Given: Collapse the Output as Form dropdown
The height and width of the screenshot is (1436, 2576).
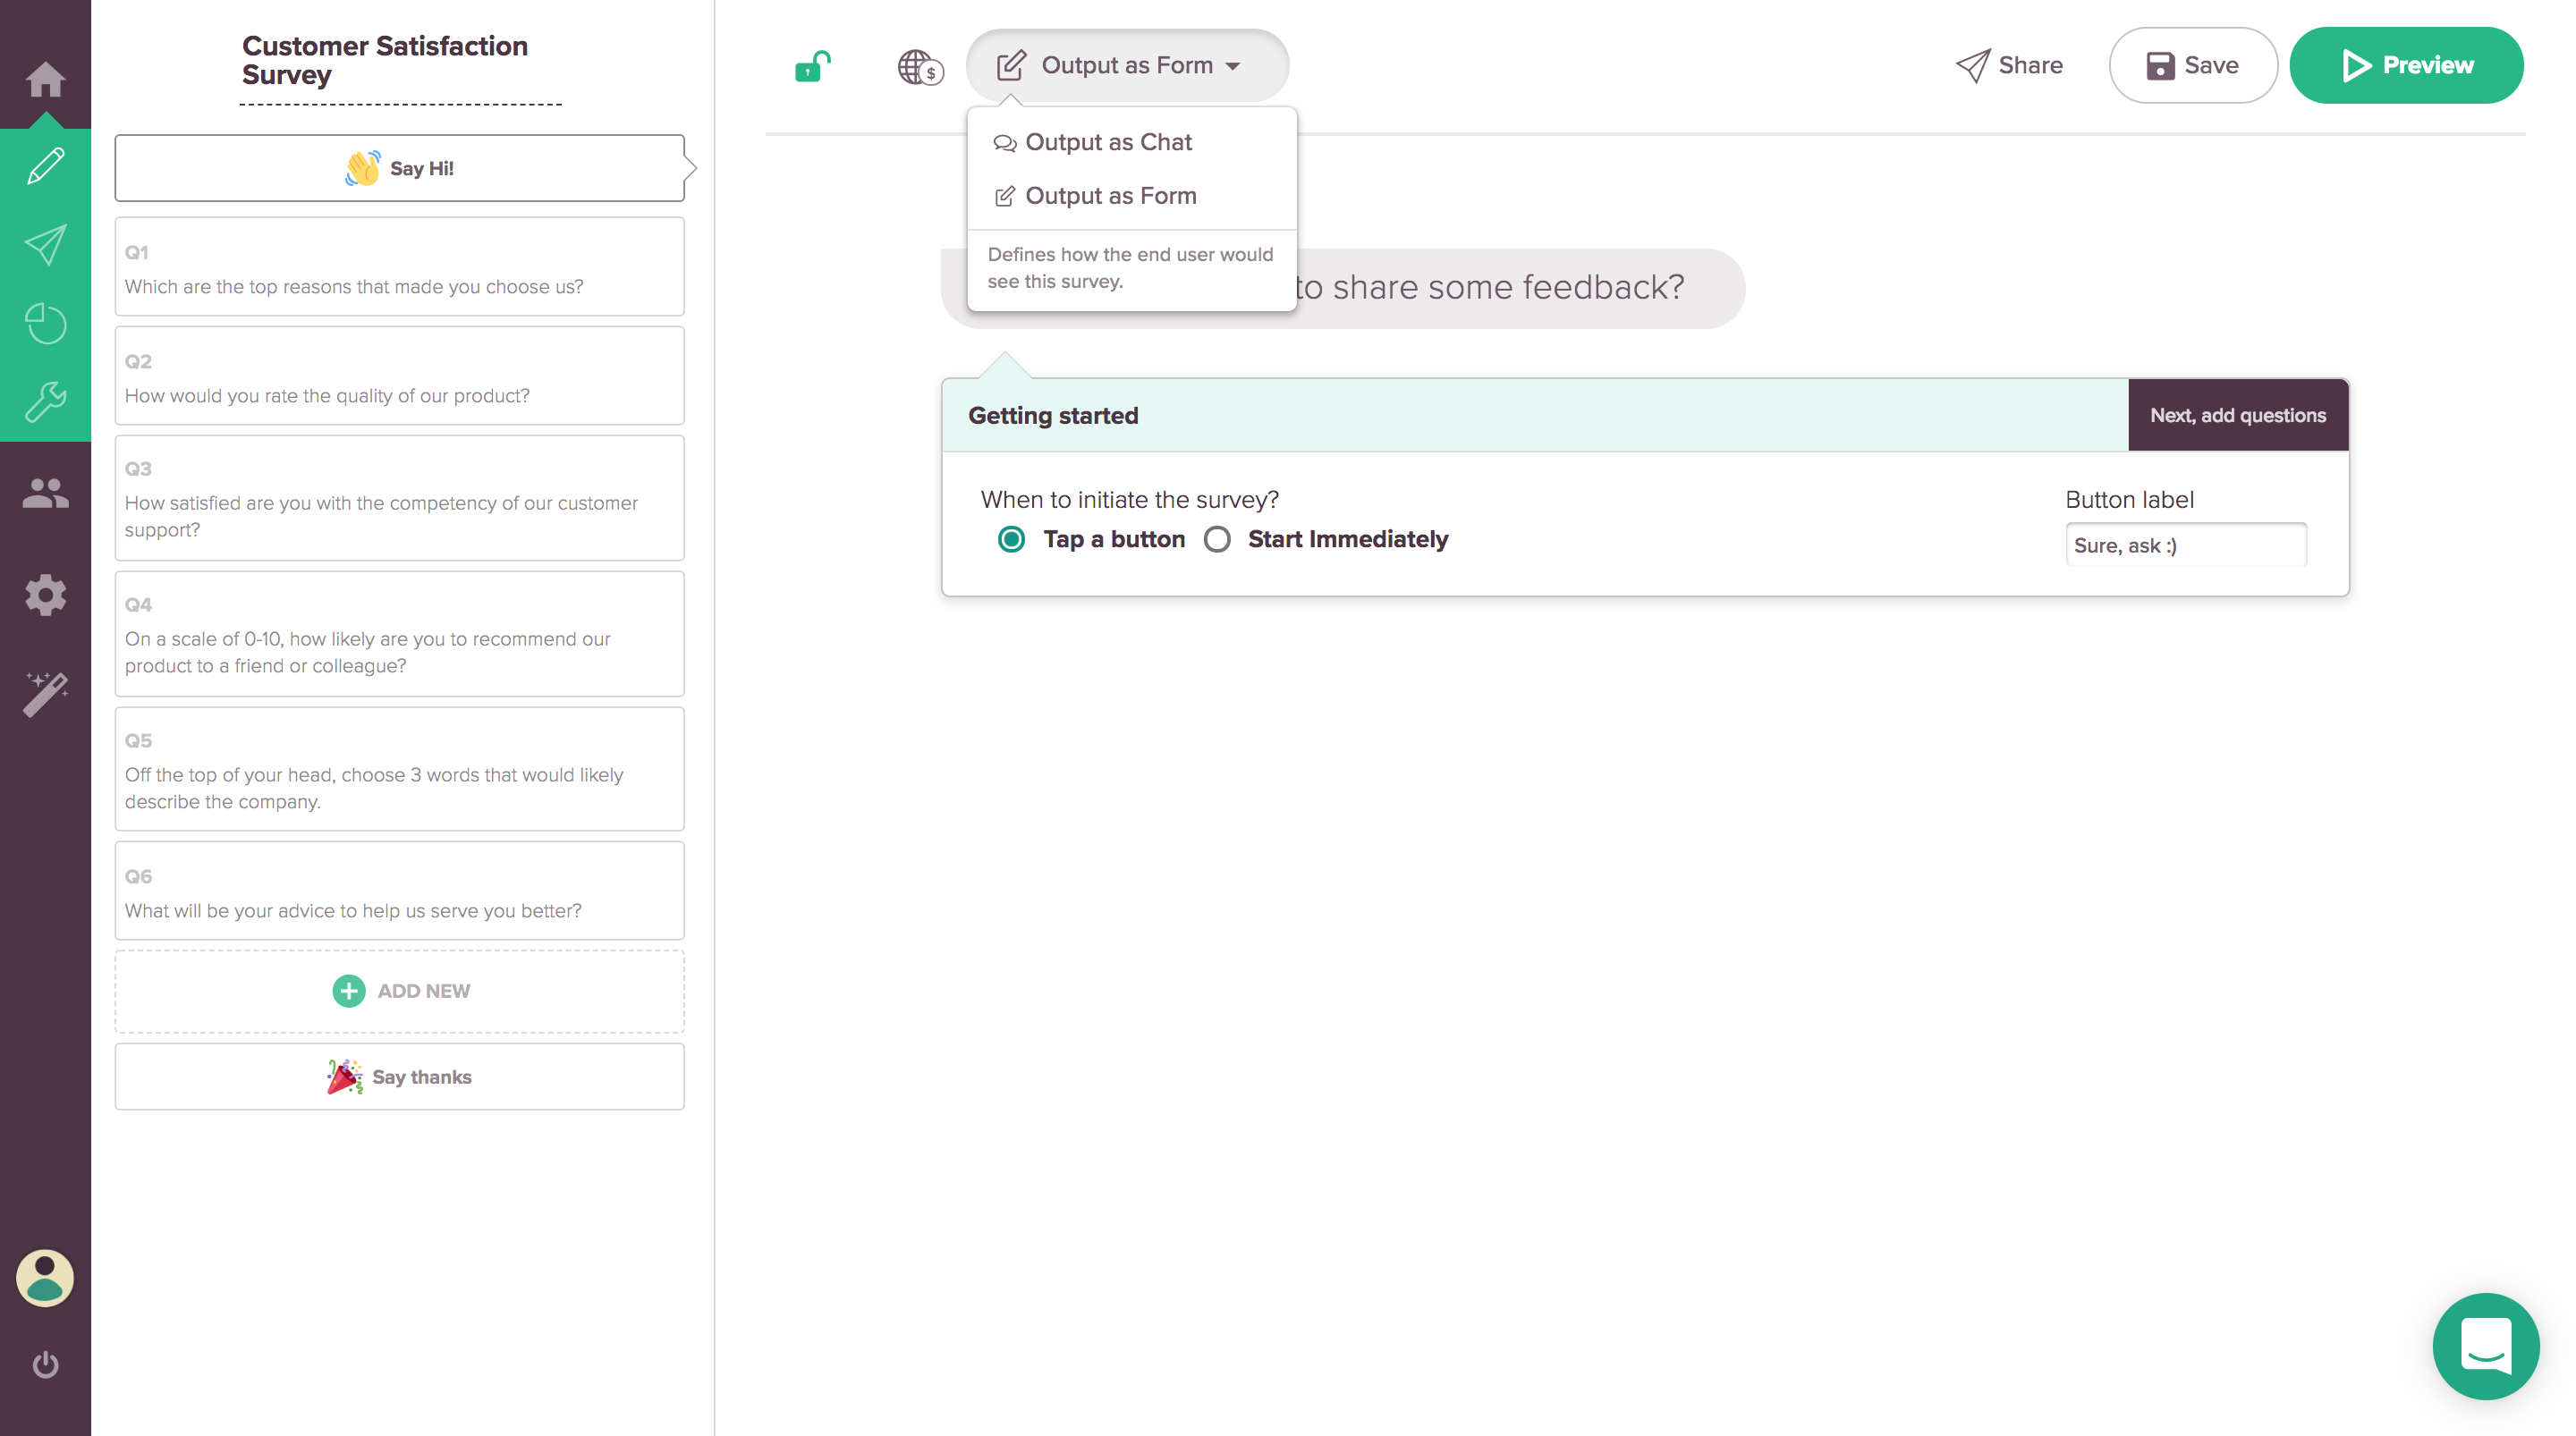Looking at the screenshot, I should click(x=1126, y=66).
